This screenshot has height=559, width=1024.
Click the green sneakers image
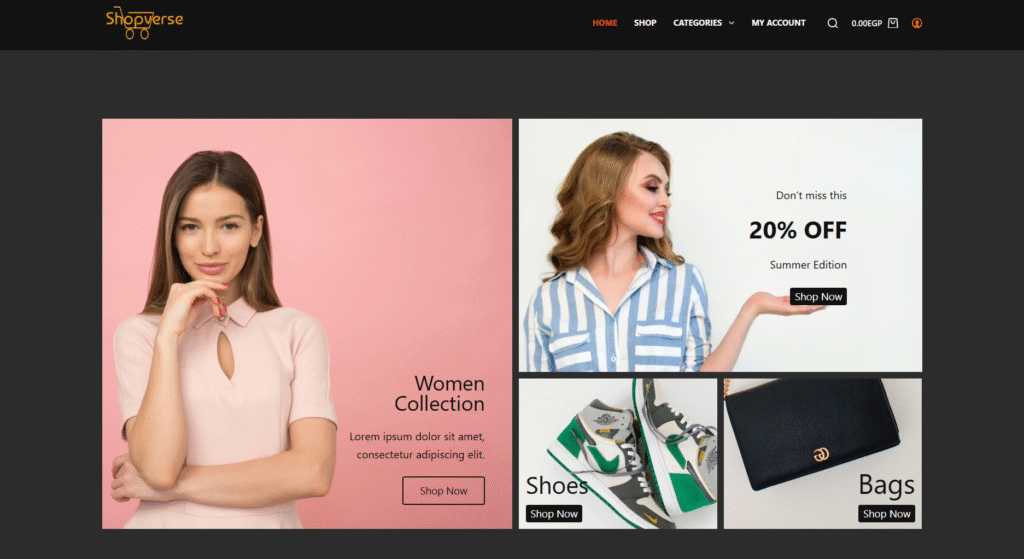618,453
